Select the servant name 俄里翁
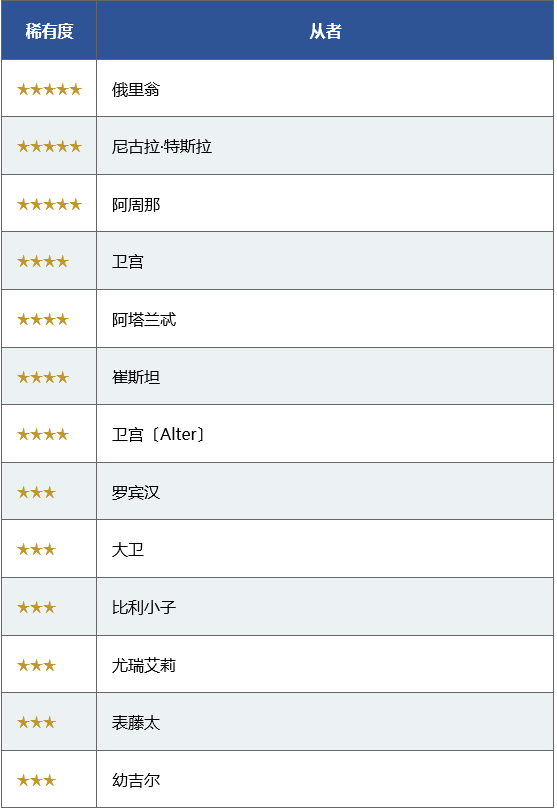Screen dimensions: 557x810 [x=136, y=89]
